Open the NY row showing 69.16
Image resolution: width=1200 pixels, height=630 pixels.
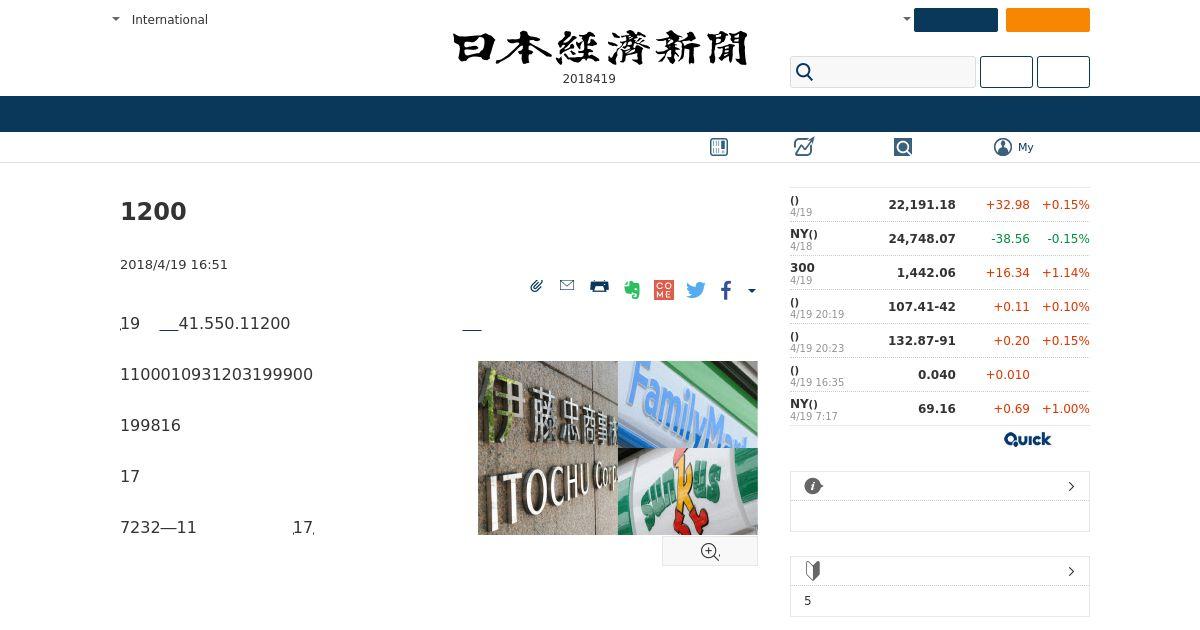(x=940, y=409)
